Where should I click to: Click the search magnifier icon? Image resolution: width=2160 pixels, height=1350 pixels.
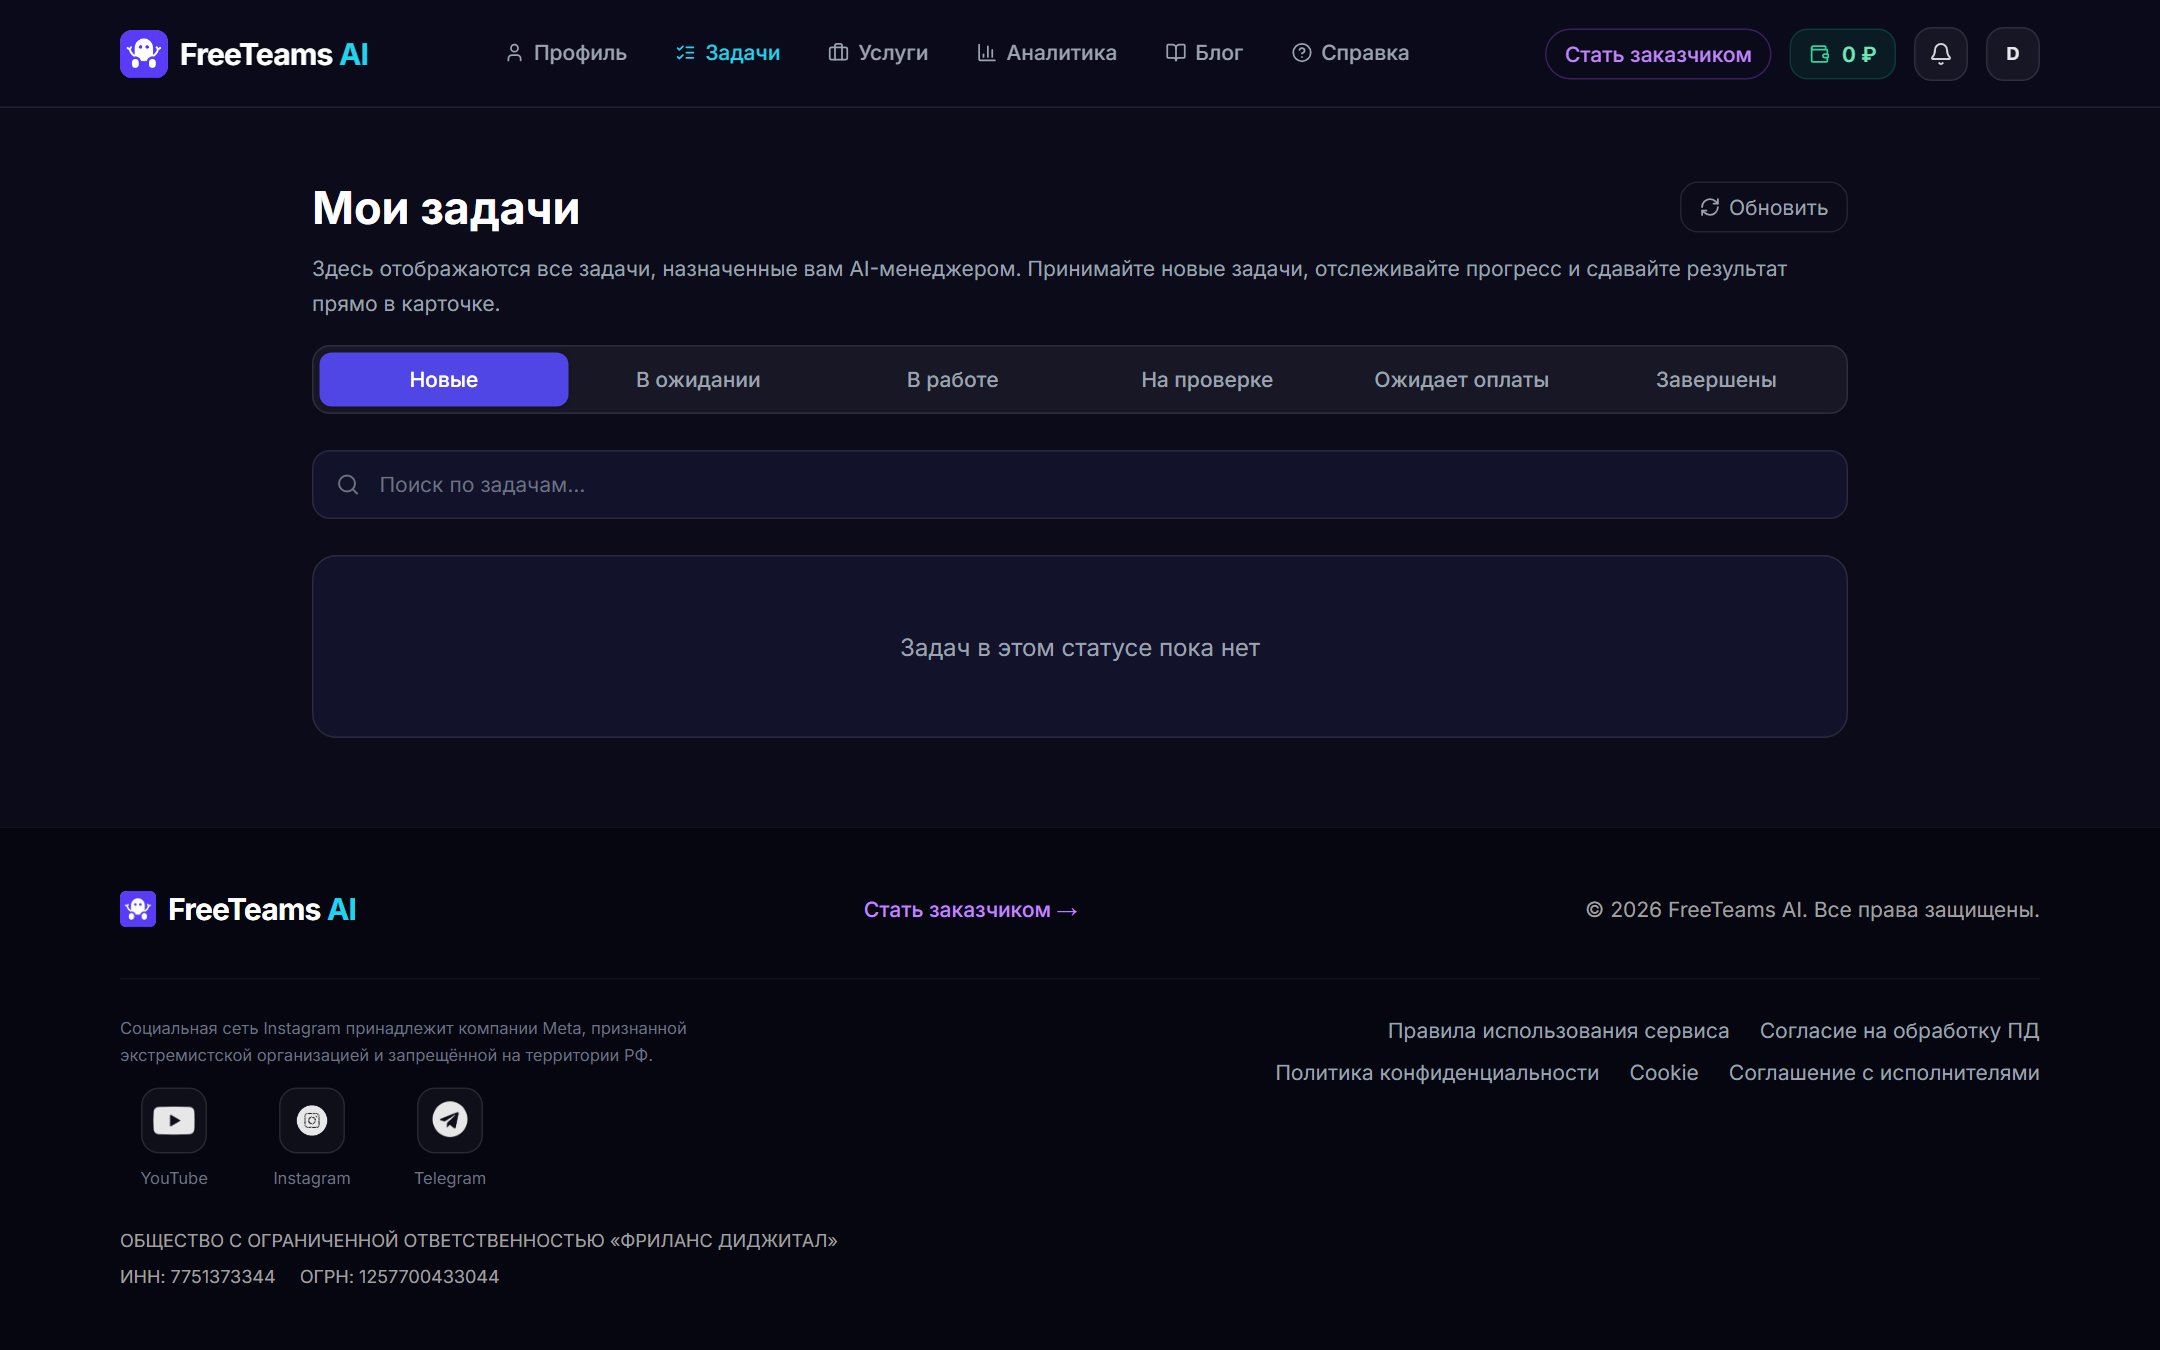[348, 485]
